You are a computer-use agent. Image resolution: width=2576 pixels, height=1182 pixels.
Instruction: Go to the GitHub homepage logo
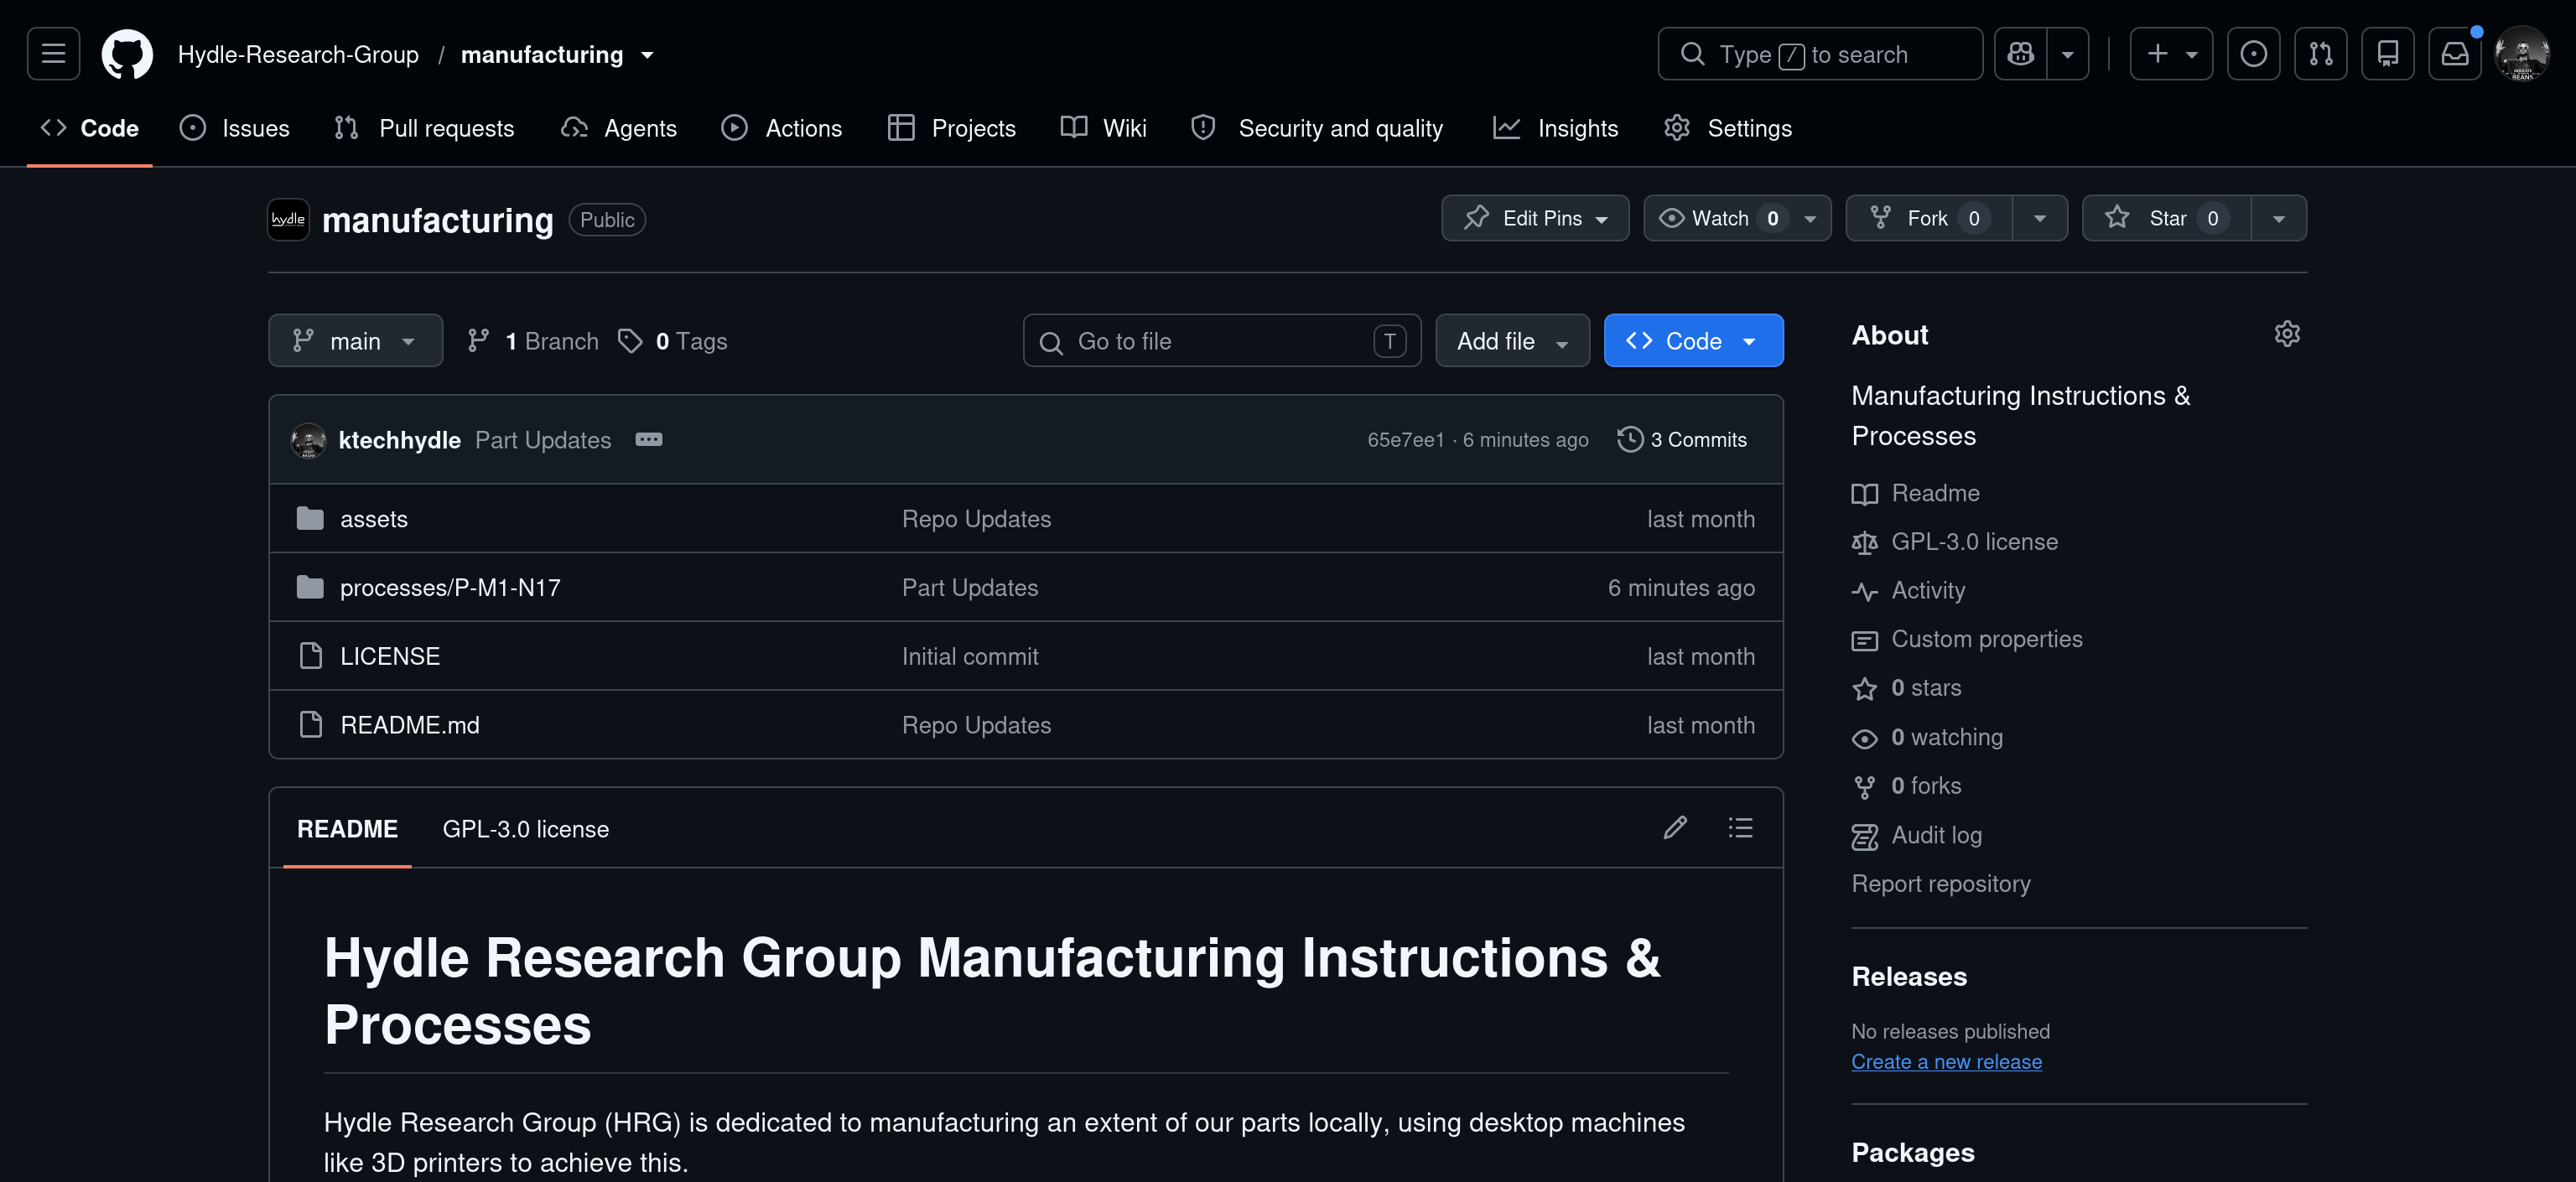pyautogui.click(x=127, y=53)
